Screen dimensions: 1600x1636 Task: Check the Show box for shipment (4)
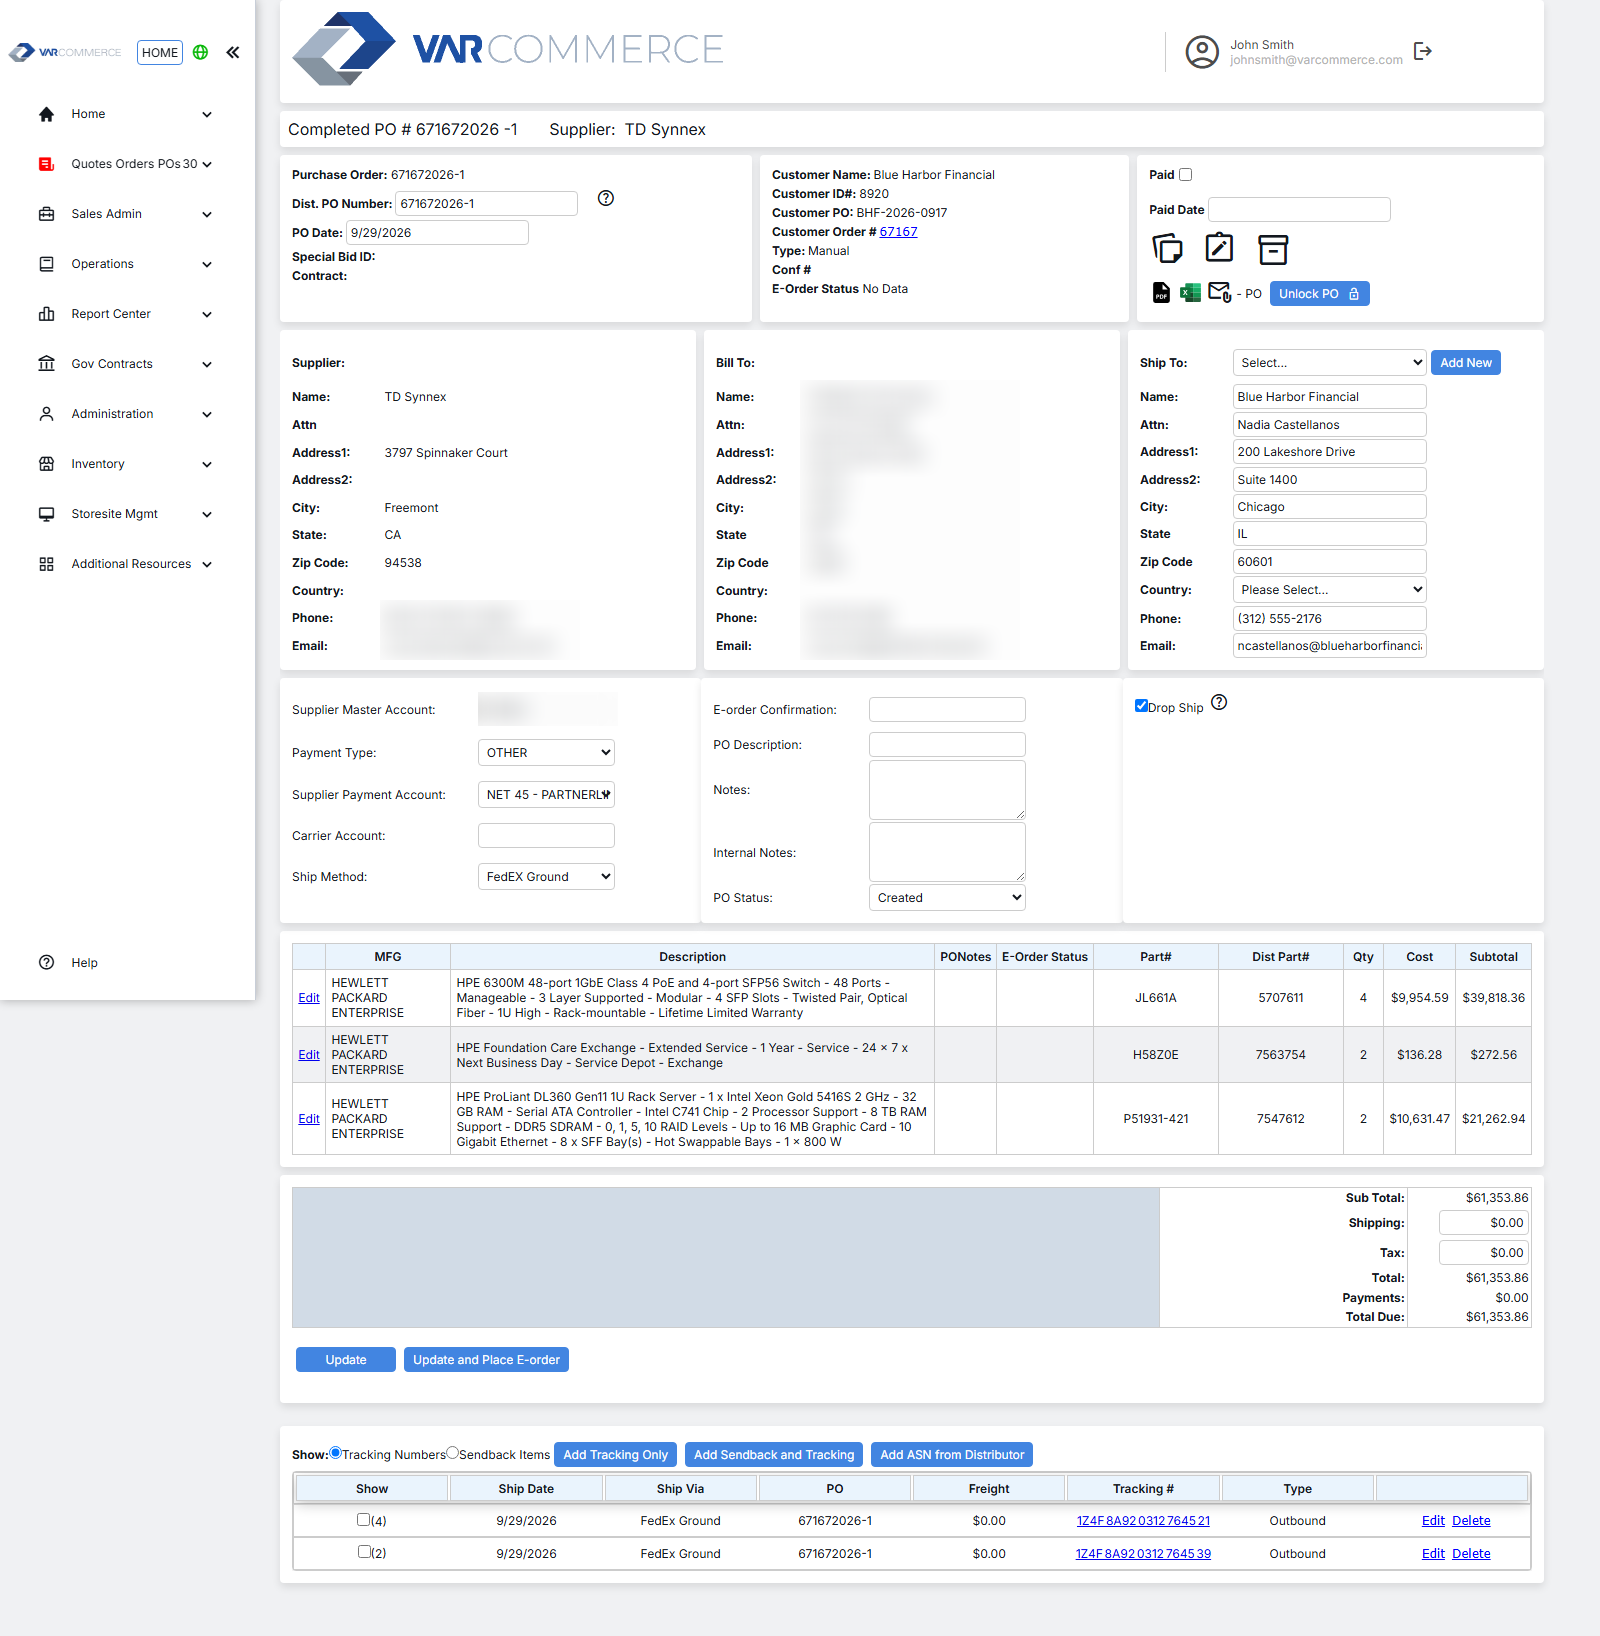click(x=364, y=1520)
